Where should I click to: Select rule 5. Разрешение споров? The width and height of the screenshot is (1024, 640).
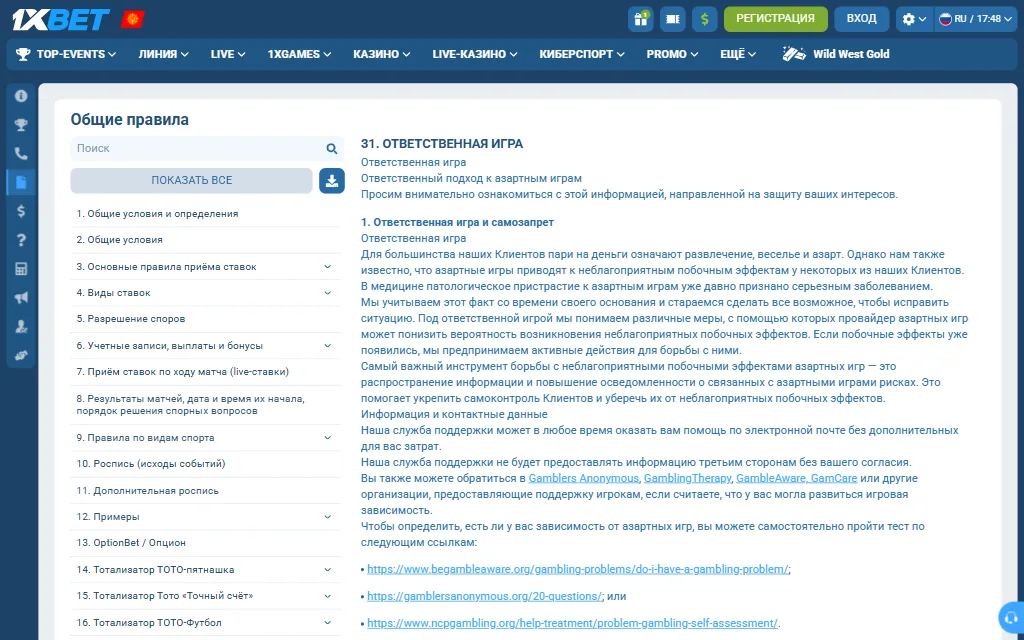pyautogui.click(x=205, y=319)
